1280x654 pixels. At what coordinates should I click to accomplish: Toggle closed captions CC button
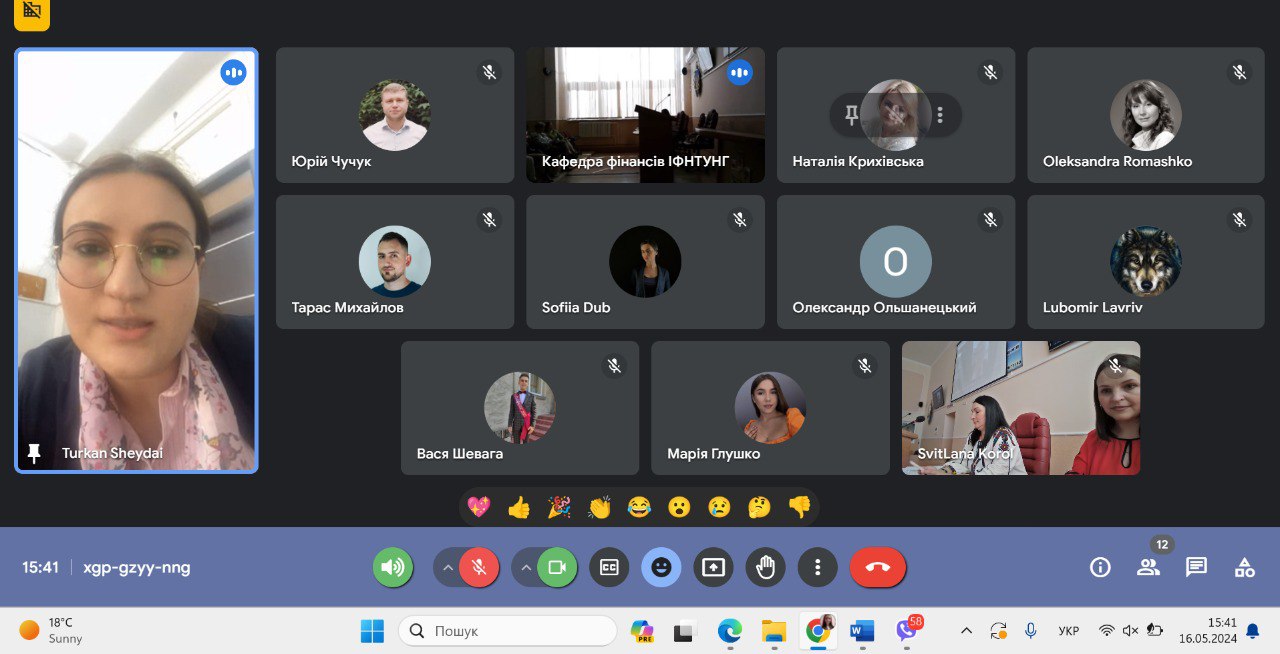pos(609,567)
